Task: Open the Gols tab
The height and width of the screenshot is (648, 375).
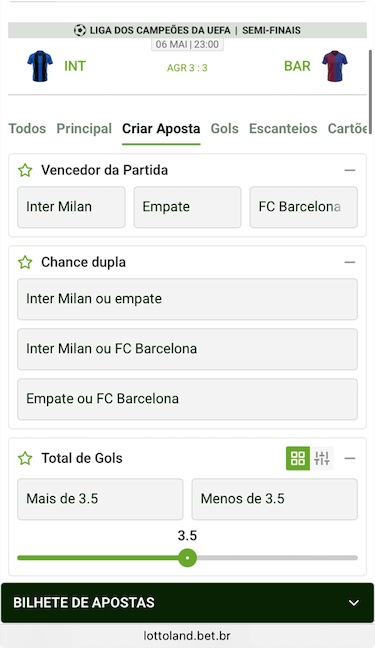Action: (x=225, y=129)
